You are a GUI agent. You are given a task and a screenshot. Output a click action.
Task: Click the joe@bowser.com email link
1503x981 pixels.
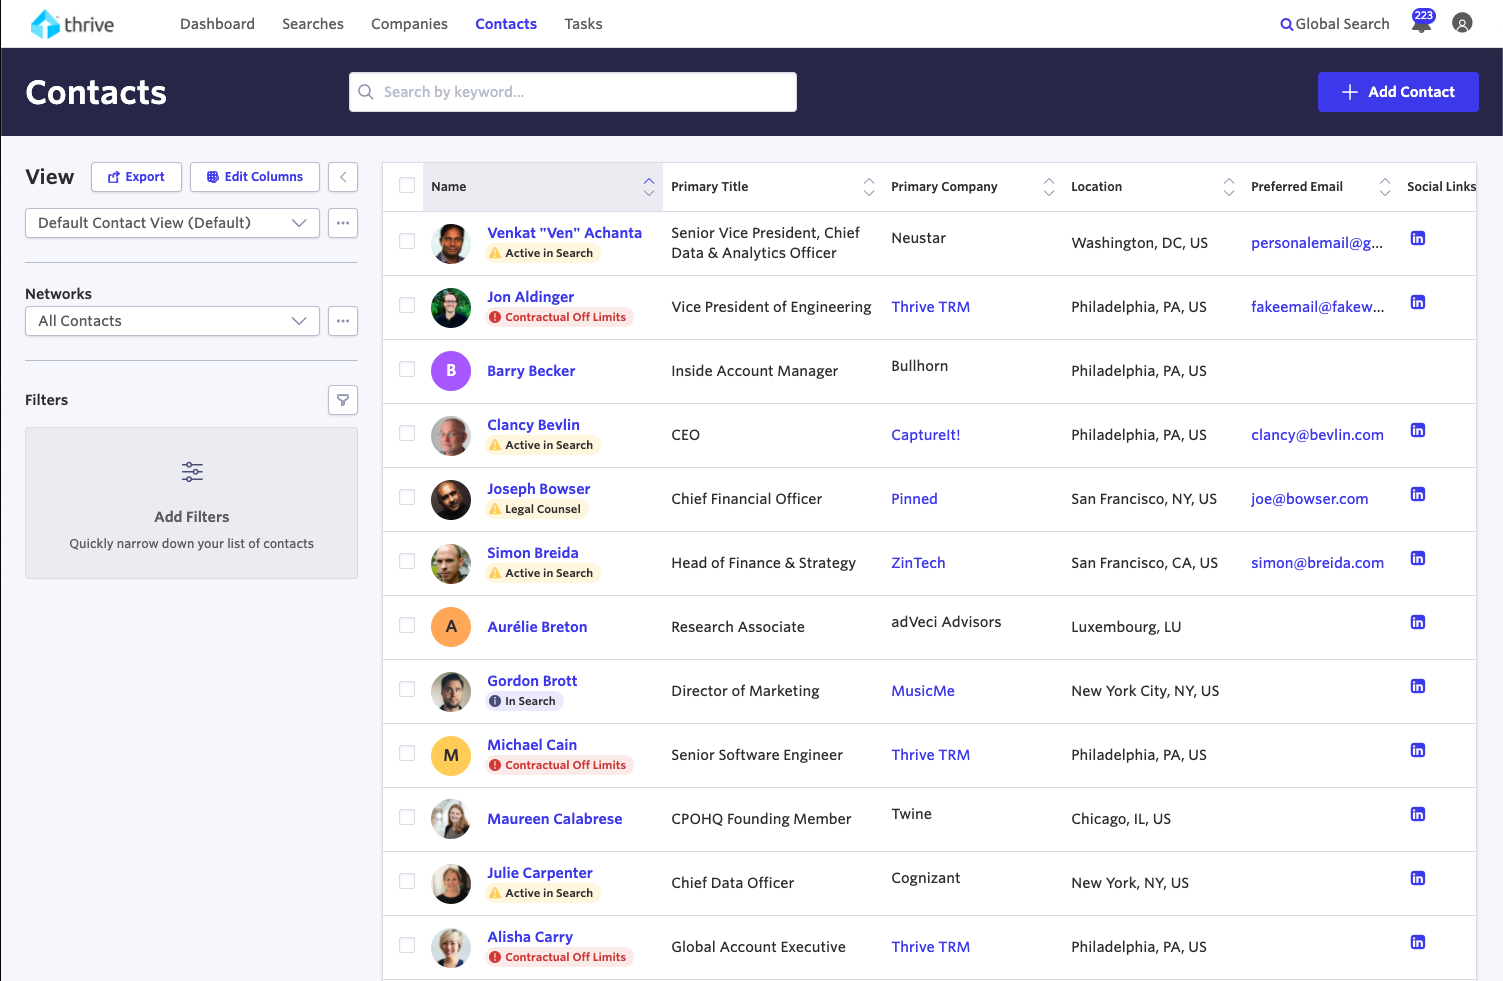[x=1309, y=499]
